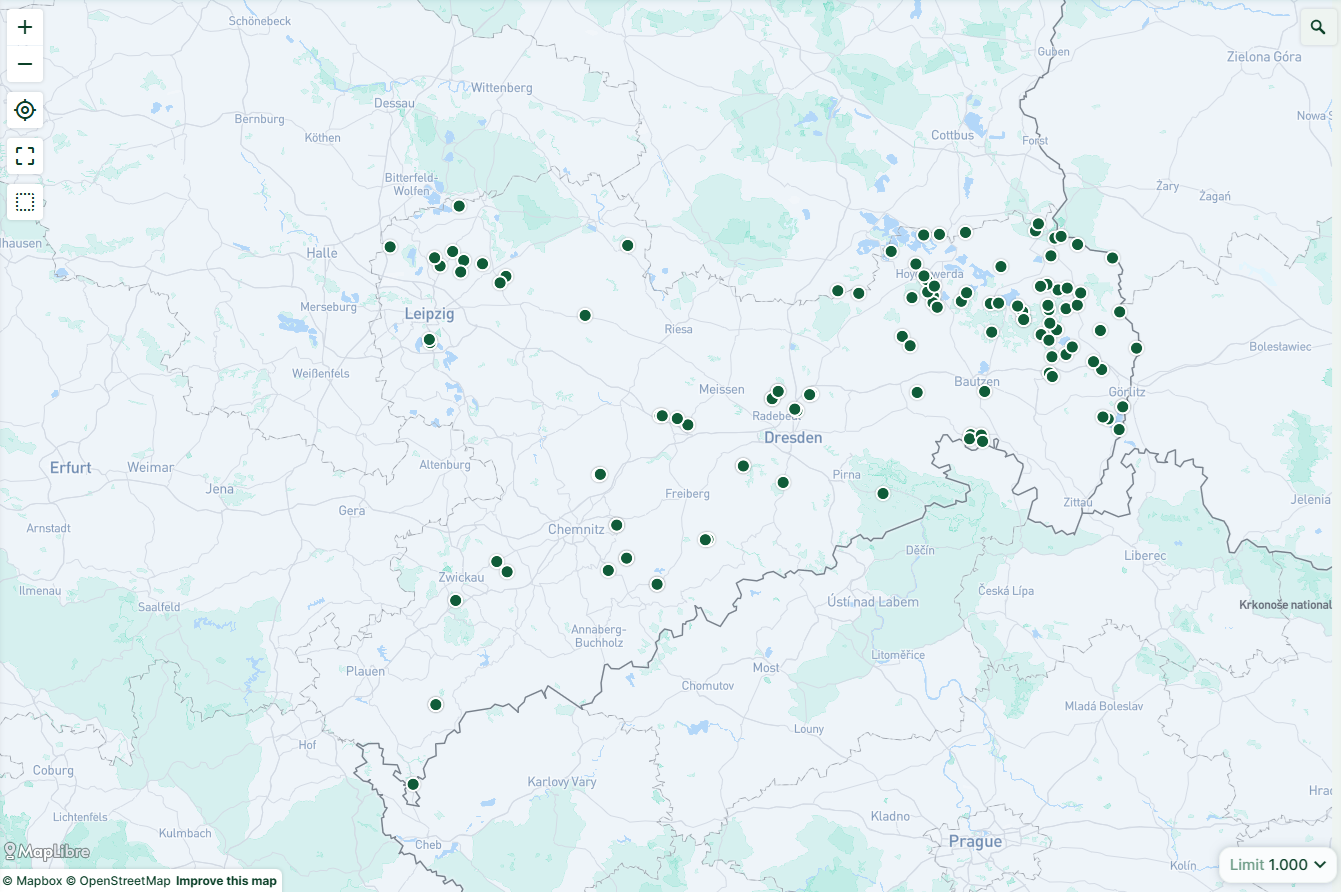This screenshot has width=1341, height=892.
Task: Click the Dresden city label
Action: pos(793,438)
